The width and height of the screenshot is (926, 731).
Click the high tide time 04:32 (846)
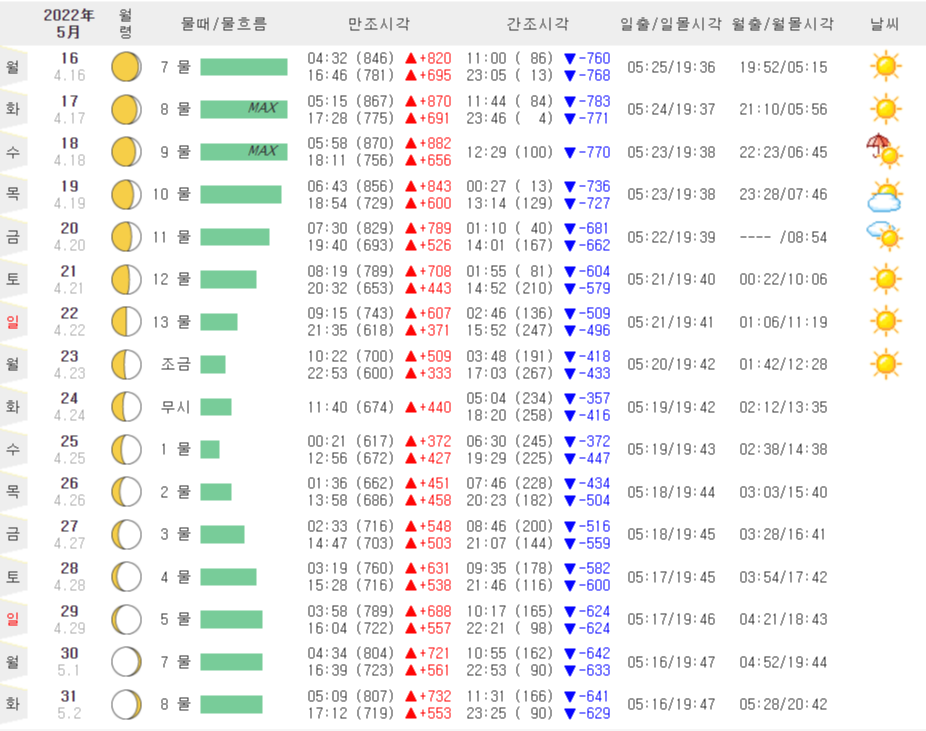coord(350,58)
